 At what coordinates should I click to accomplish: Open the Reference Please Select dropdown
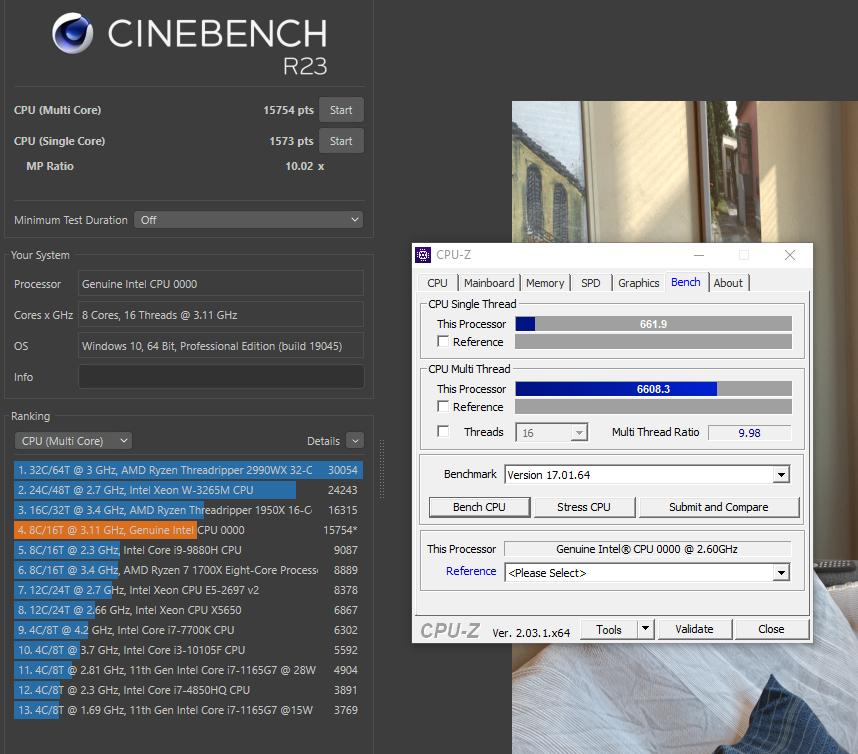647,573
